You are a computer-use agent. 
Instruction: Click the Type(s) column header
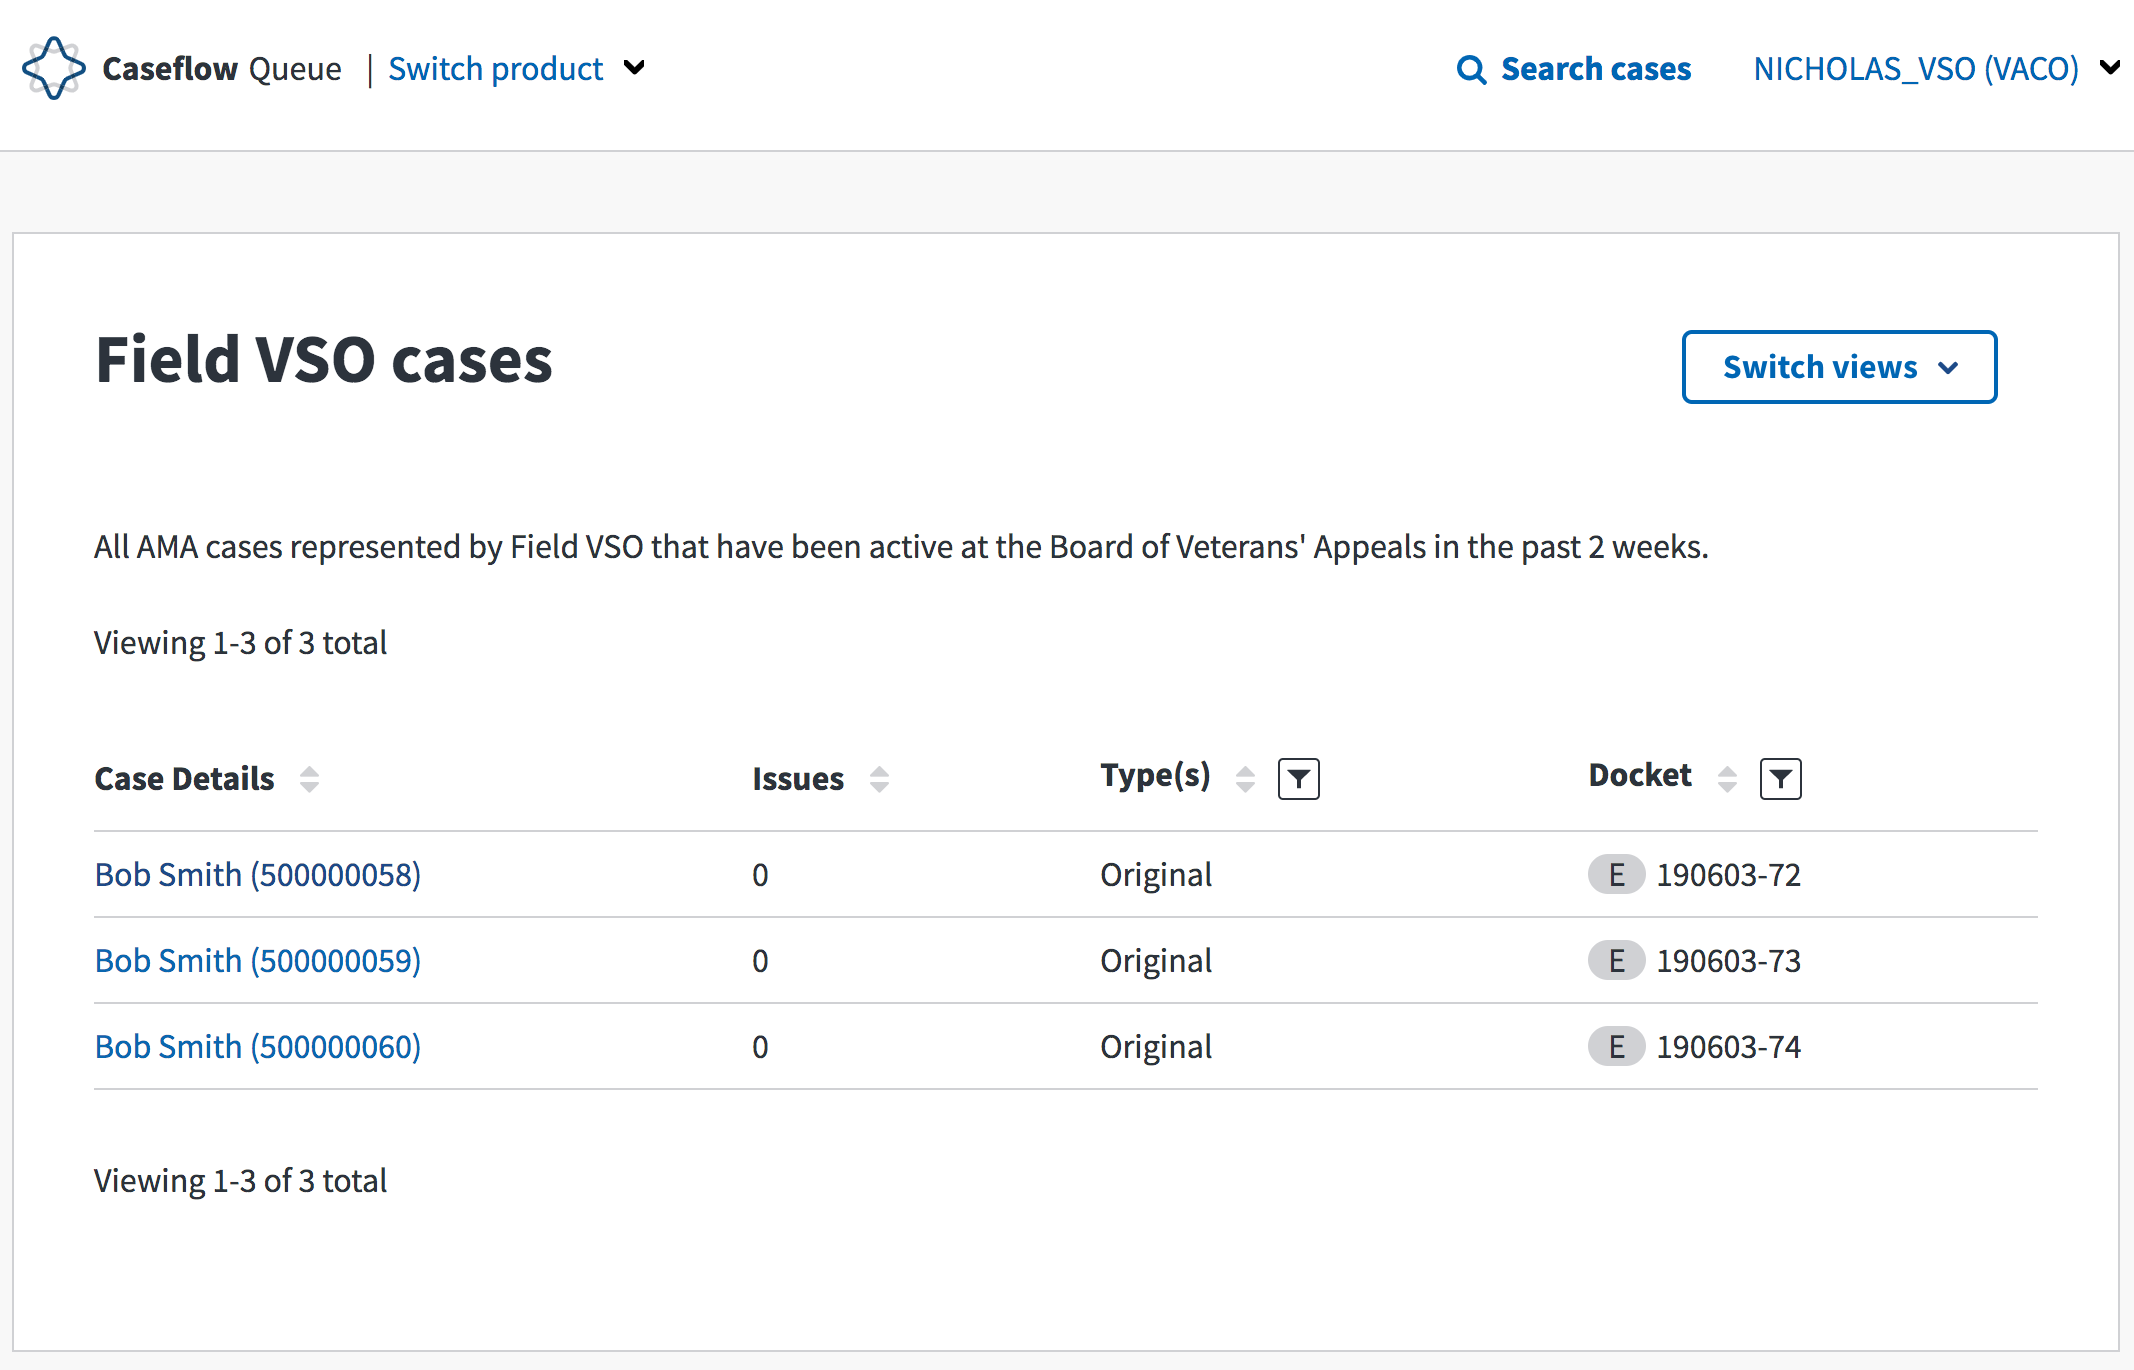1155,776
